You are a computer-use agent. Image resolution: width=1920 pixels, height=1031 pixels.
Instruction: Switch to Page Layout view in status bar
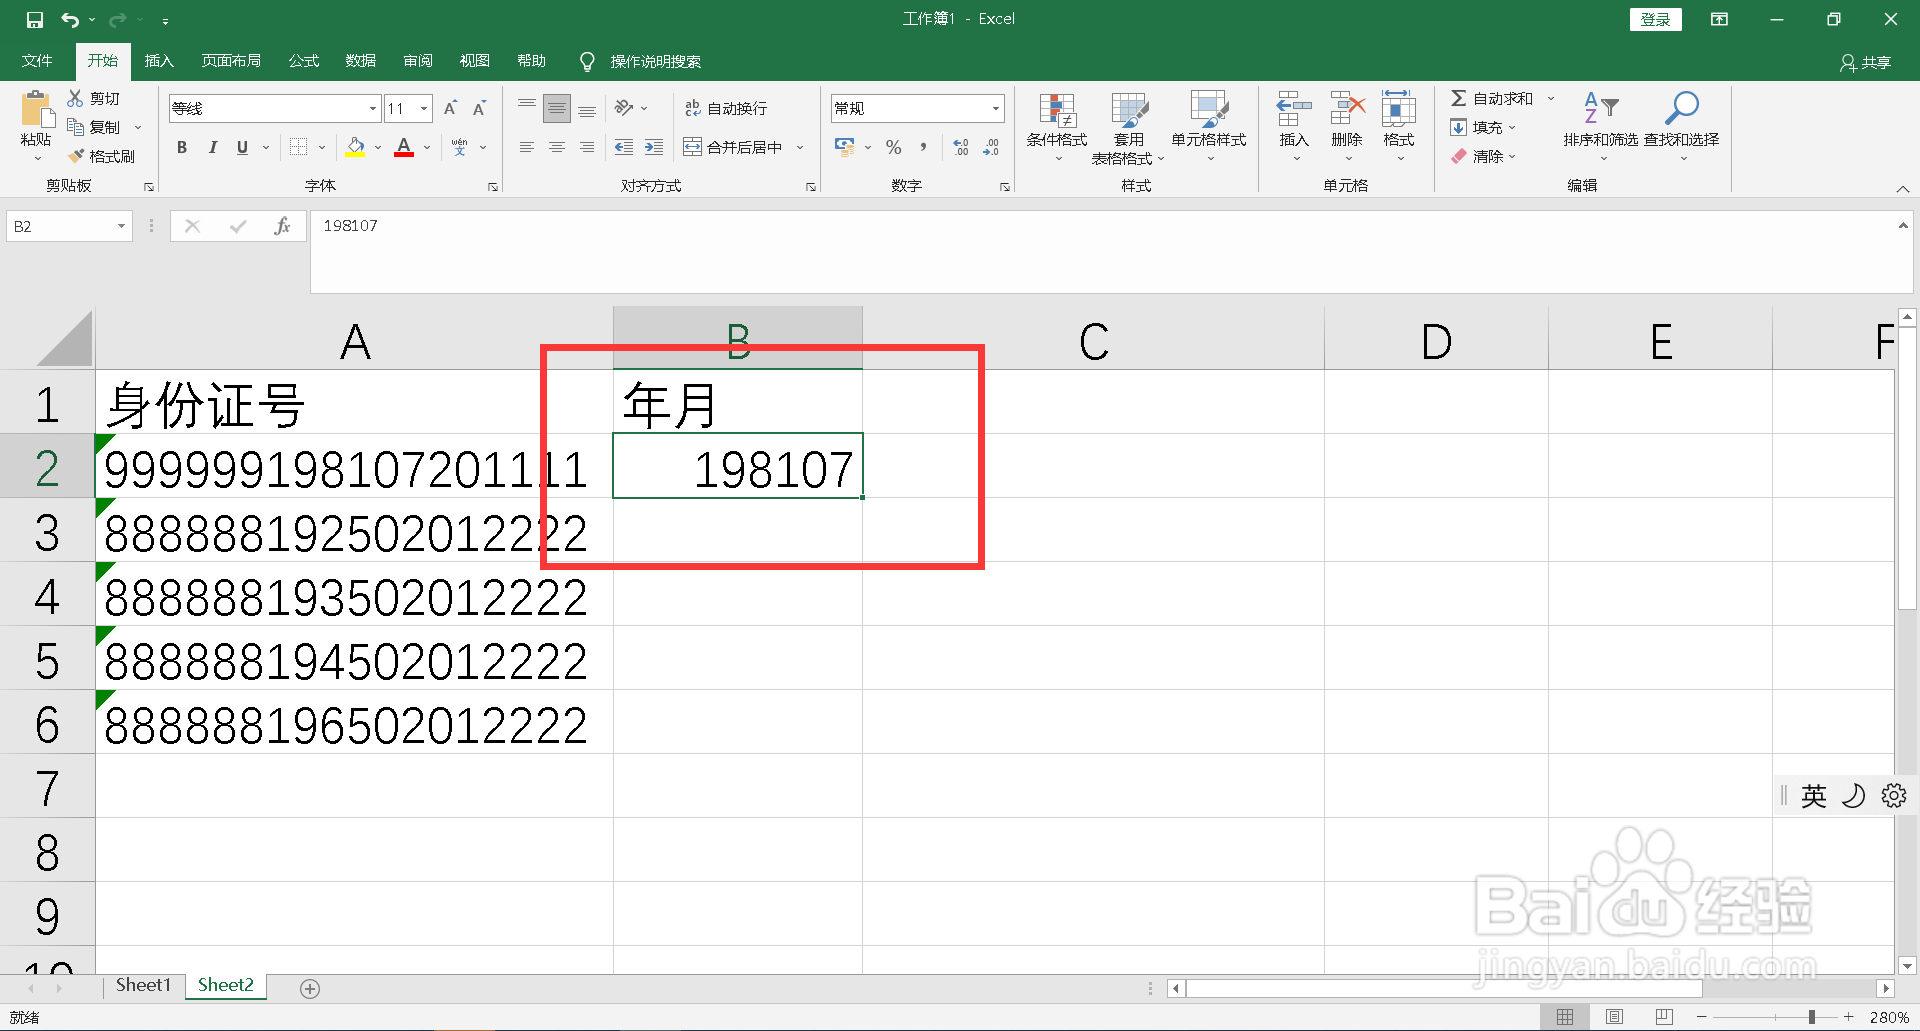point(1614,1017)
